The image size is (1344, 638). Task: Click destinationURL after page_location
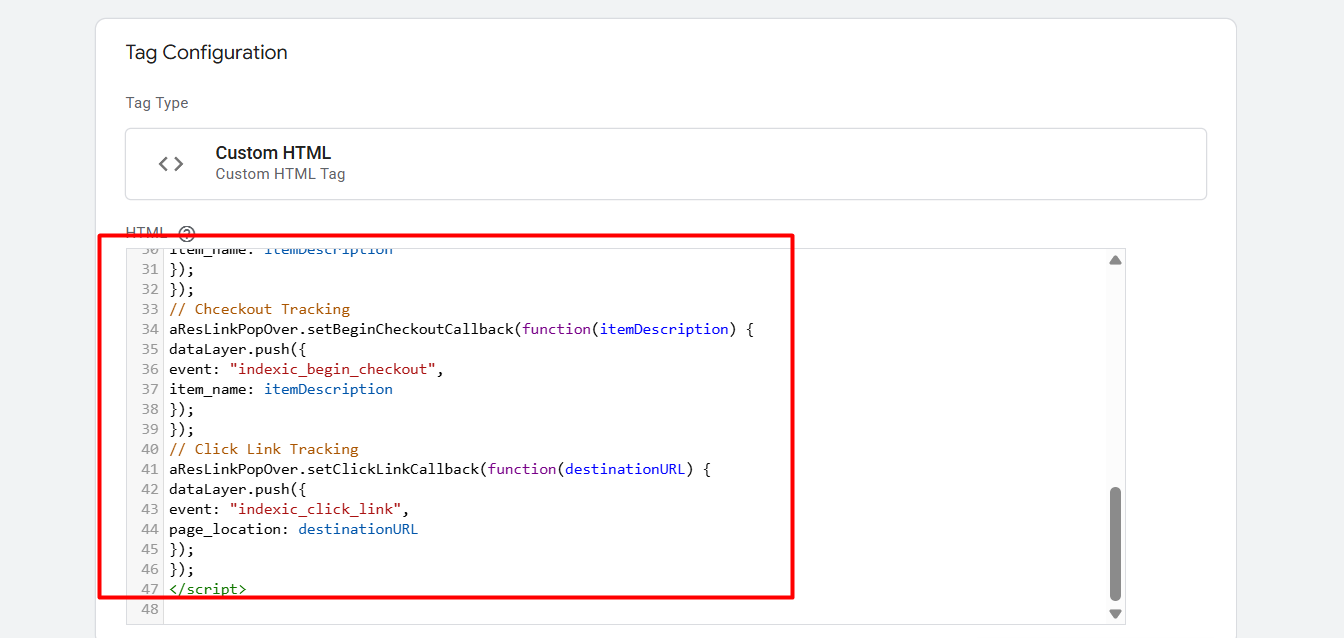(357, 529)
